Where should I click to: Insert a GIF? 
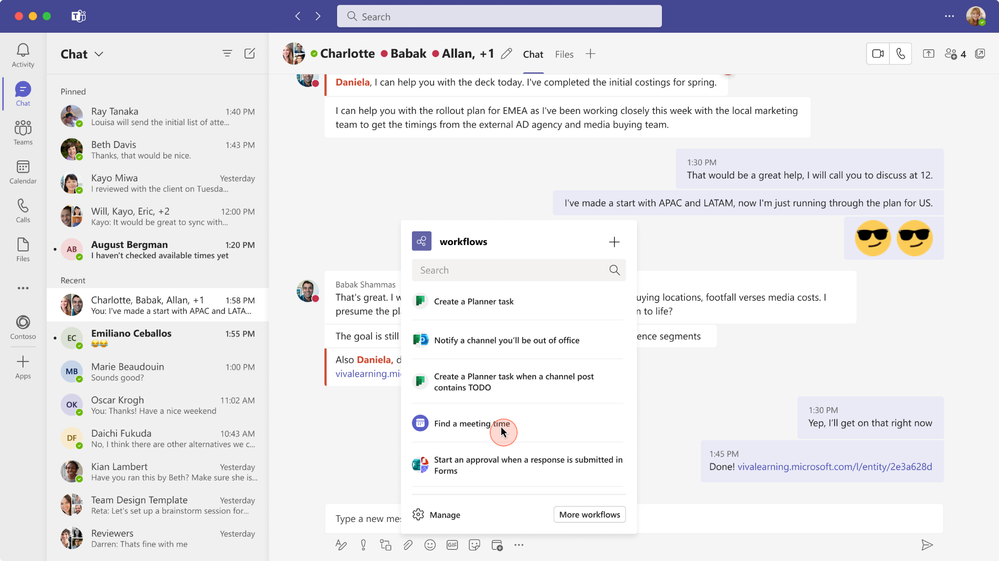(452, 545)
